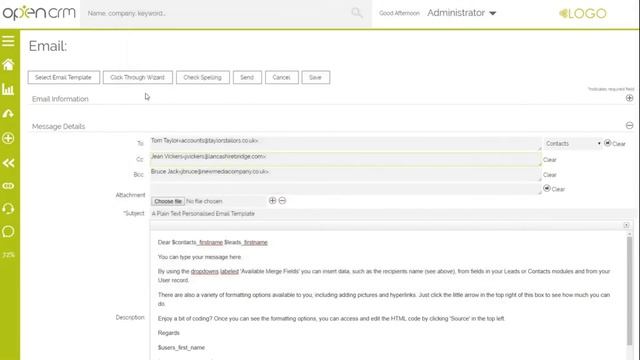Click into the Bcc recipients field
The height and width of the screenshot is (360, 640).
point(346,174)
